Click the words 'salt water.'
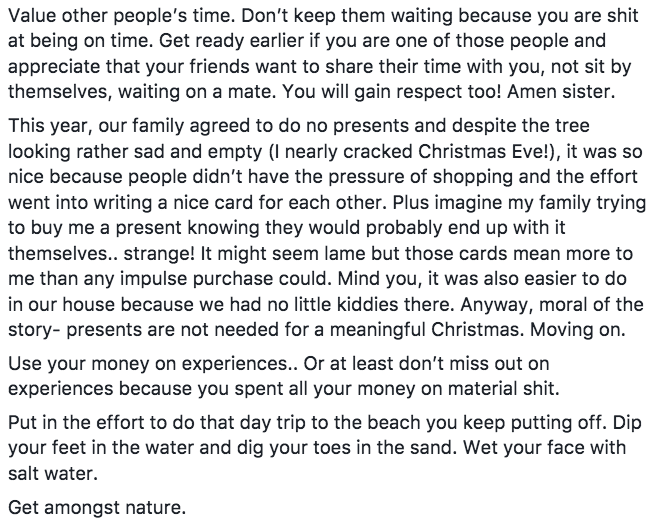 coord(53,474)
